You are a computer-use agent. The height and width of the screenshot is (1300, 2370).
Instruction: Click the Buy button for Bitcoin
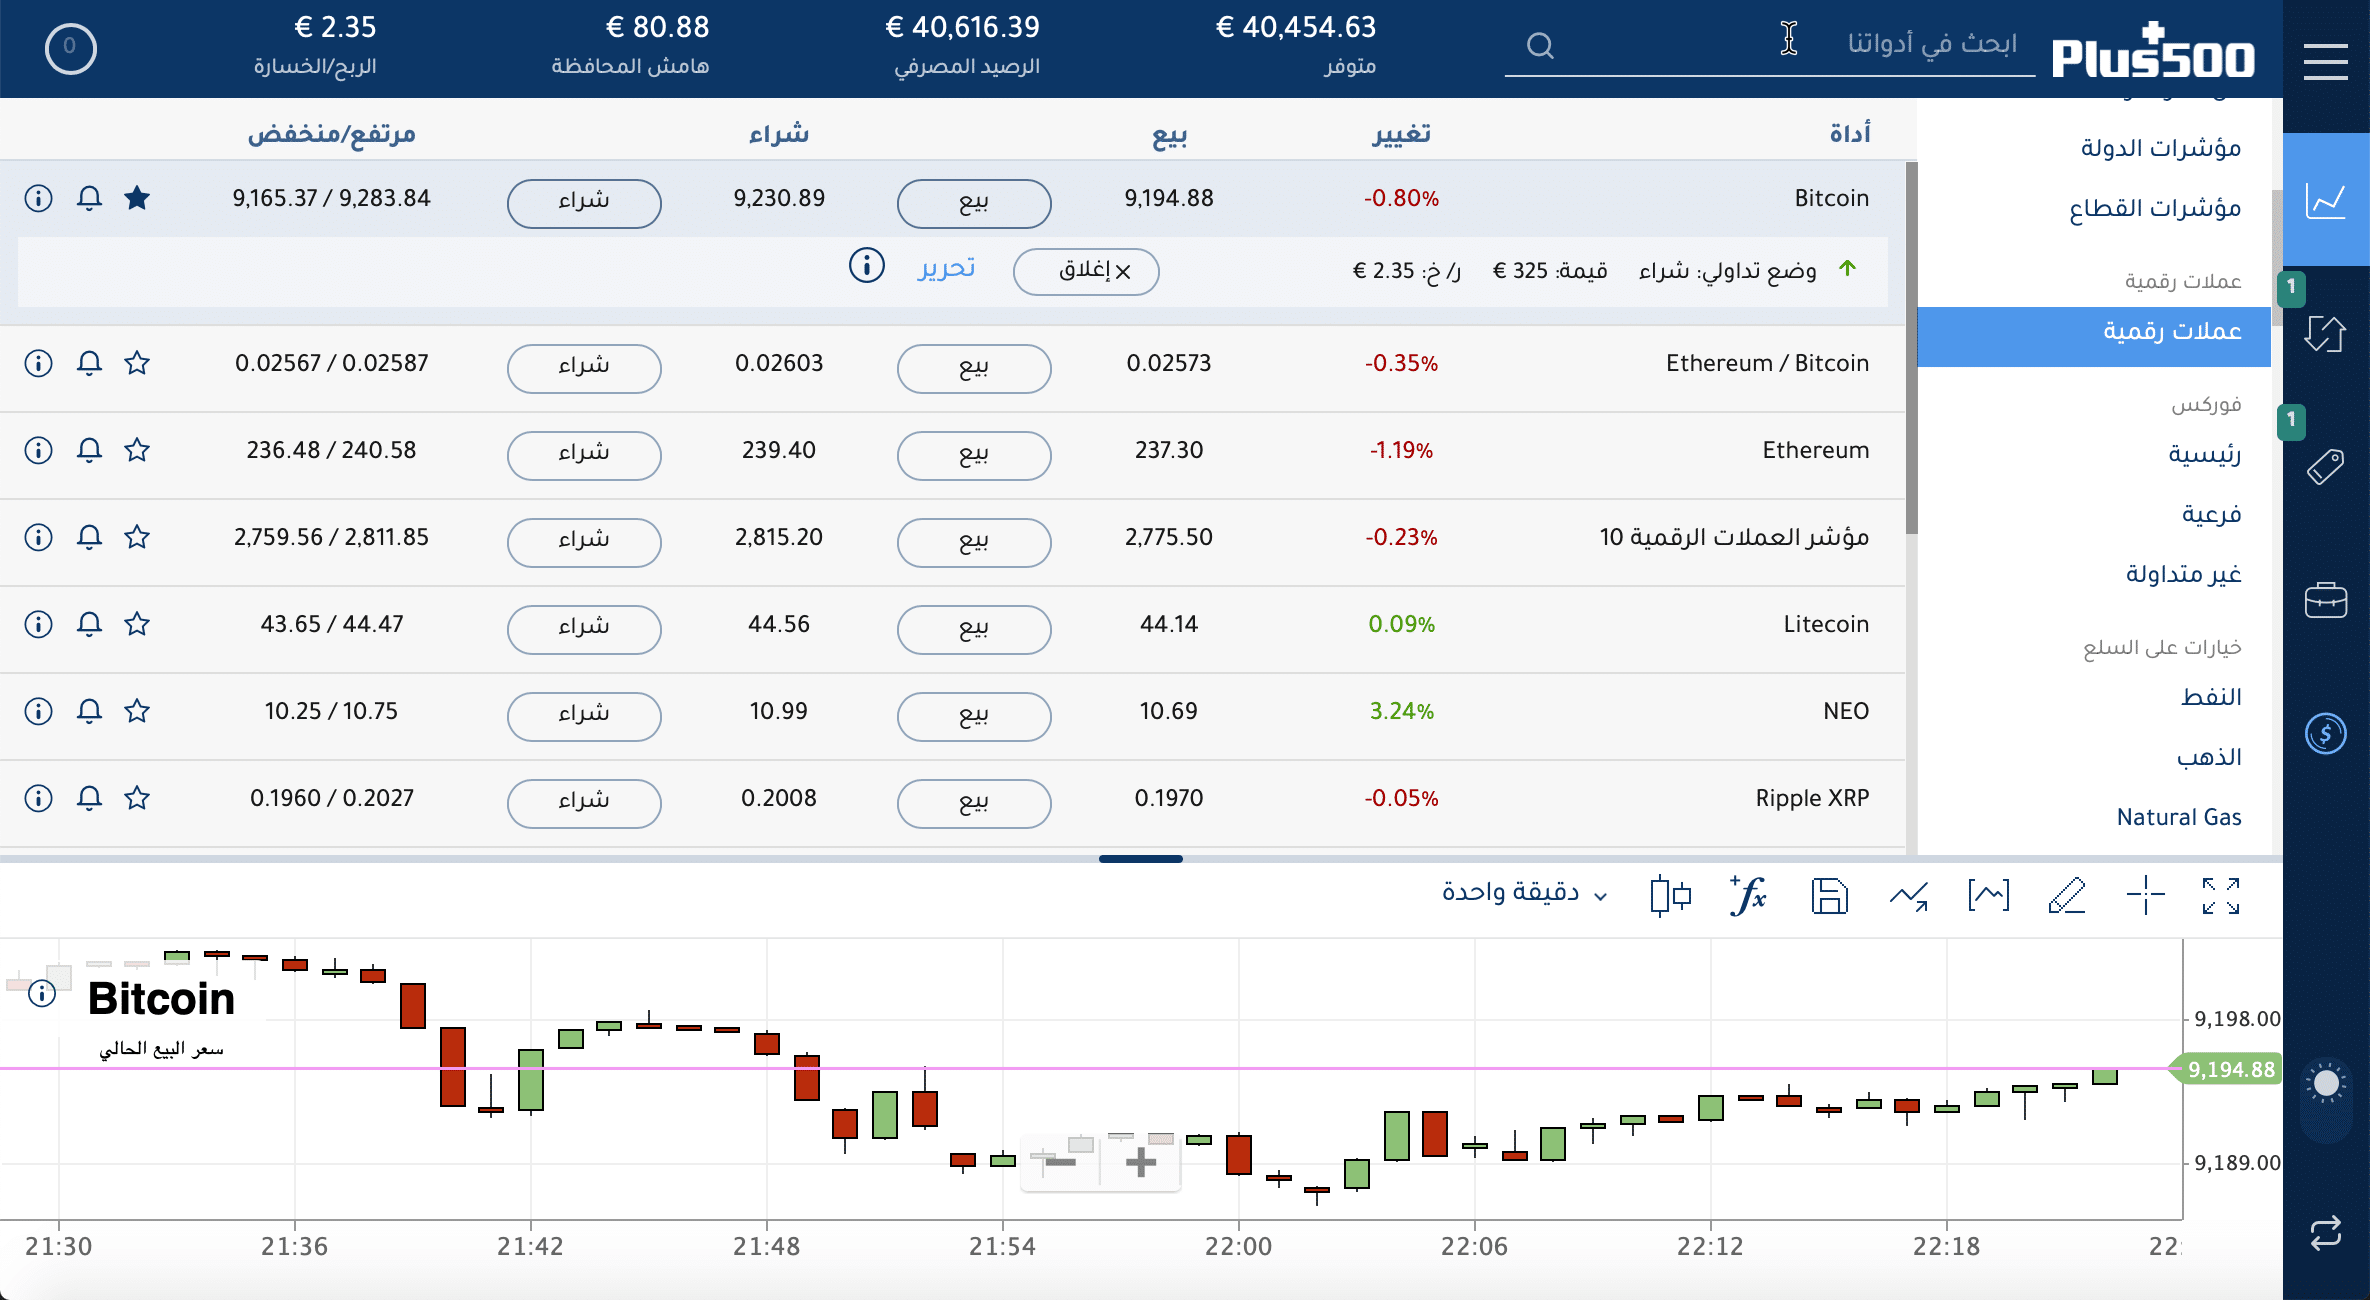[x=584, y=203]
